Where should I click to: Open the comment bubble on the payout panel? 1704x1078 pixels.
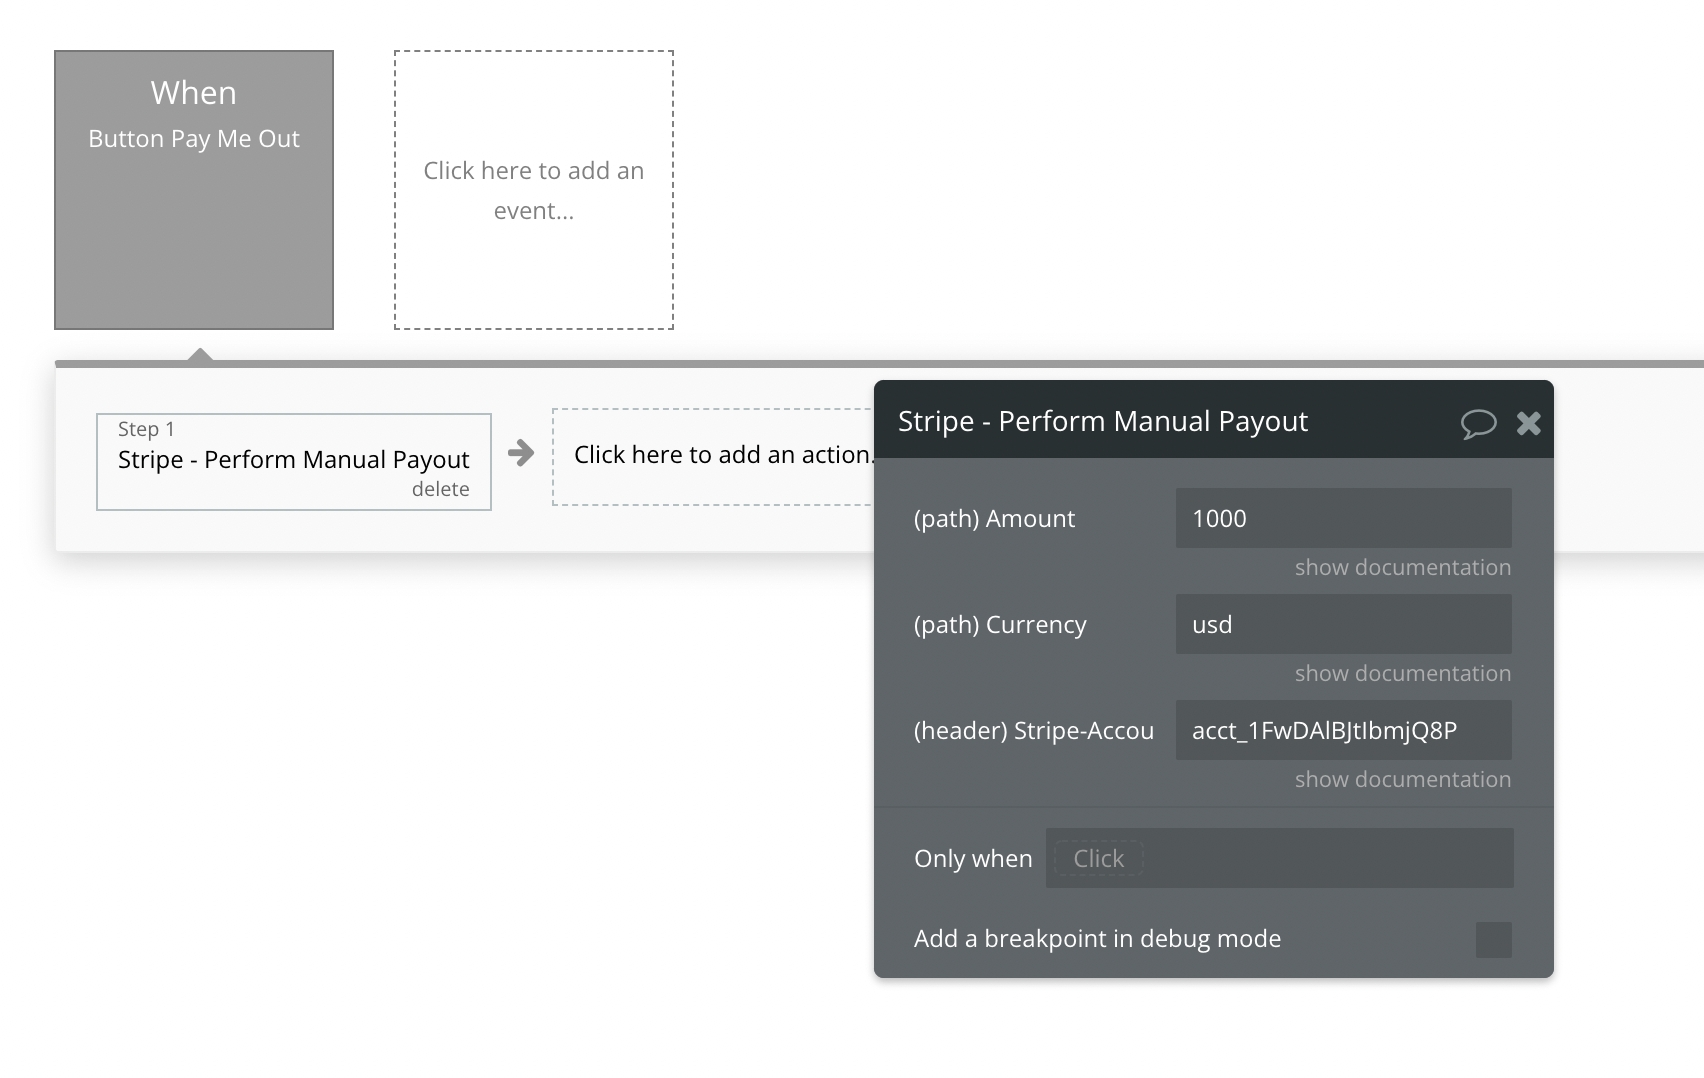1478,423
